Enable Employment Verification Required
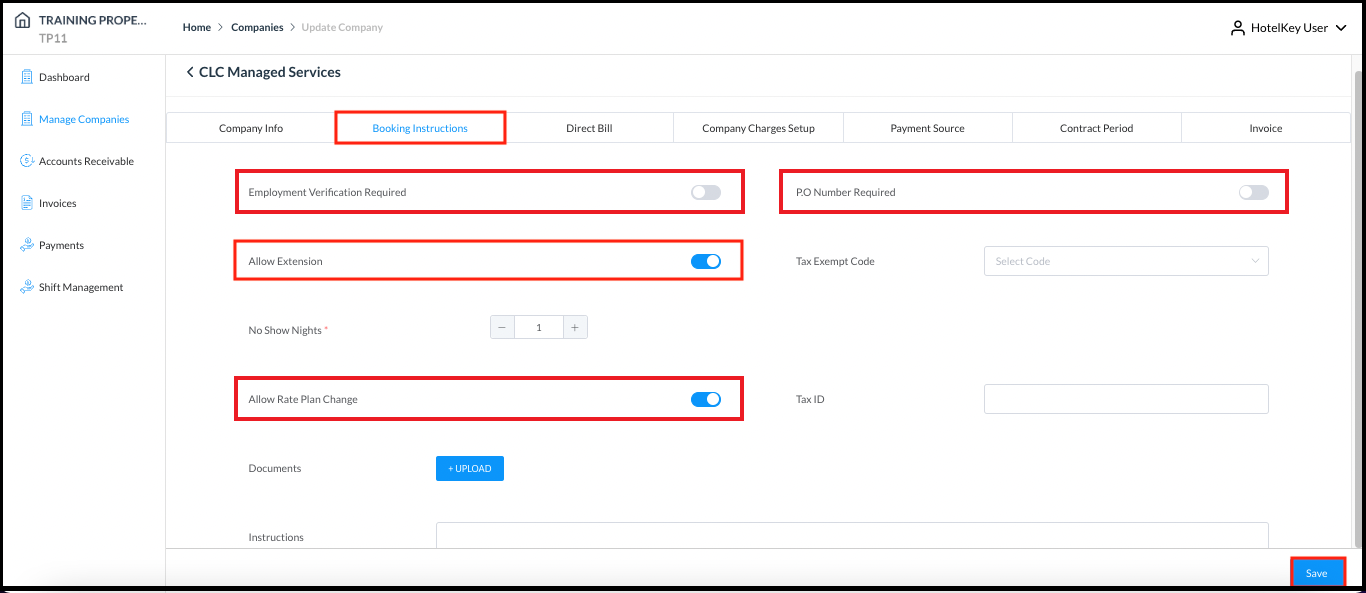This screenshot has width=1366, height=593. [x=706, y=191]
